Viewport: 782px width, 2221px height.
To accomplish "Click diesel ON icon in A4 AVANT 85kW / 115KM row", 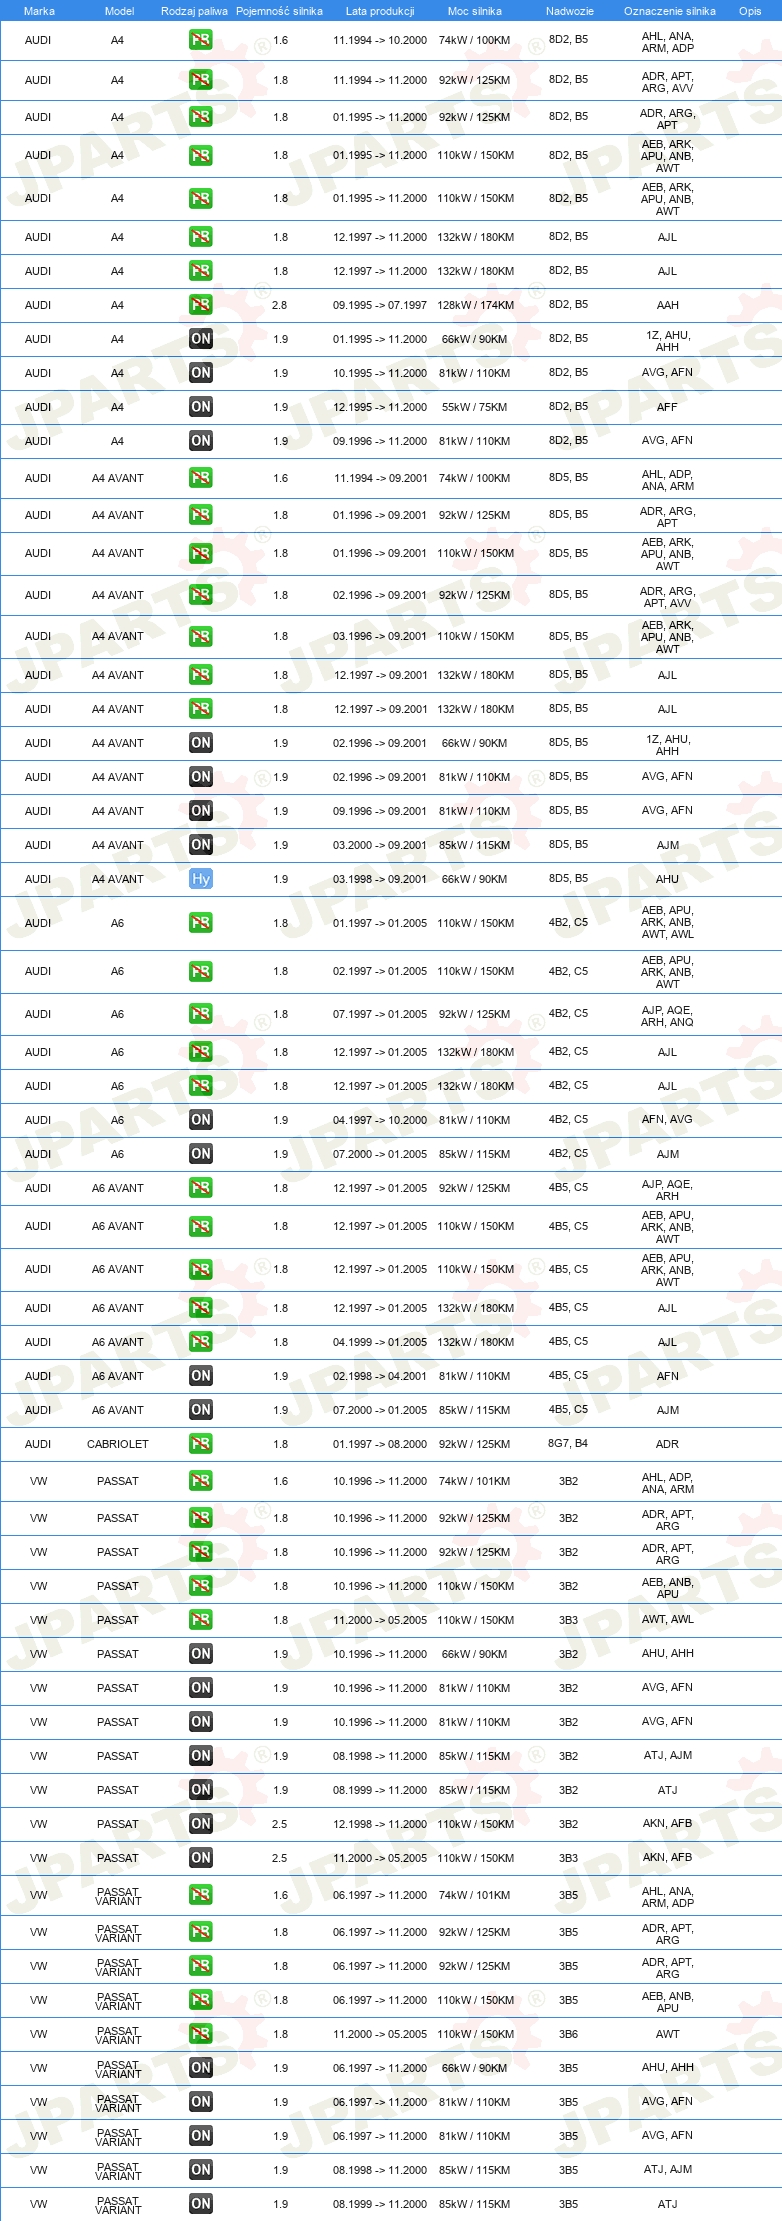I will [201, 845].
